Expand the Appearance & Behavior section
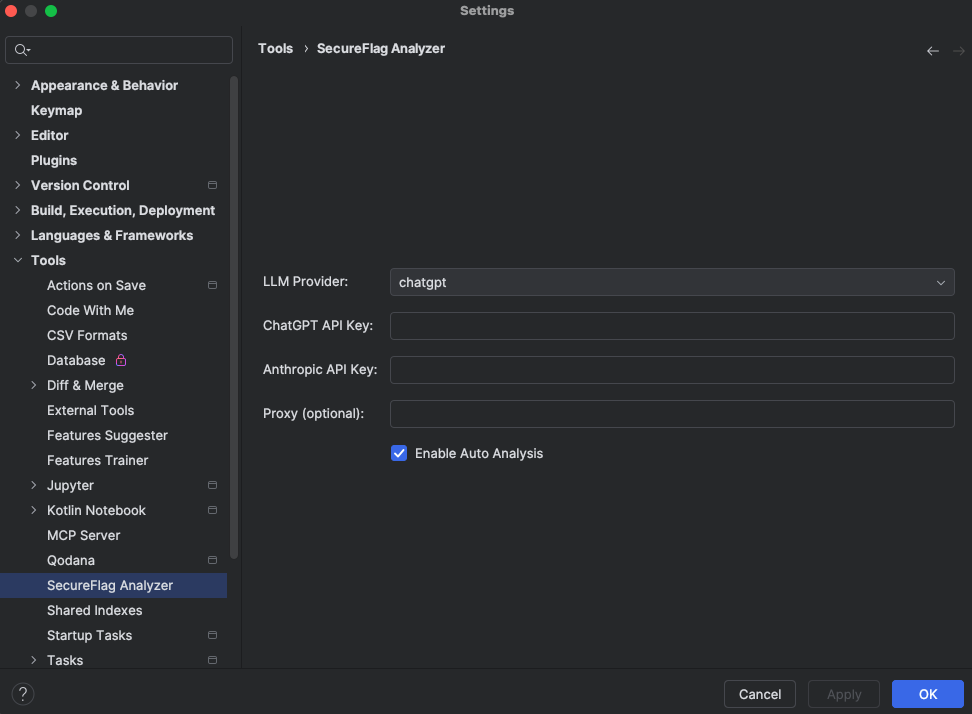This screenshot has width=972, height=714. point(17,86)
